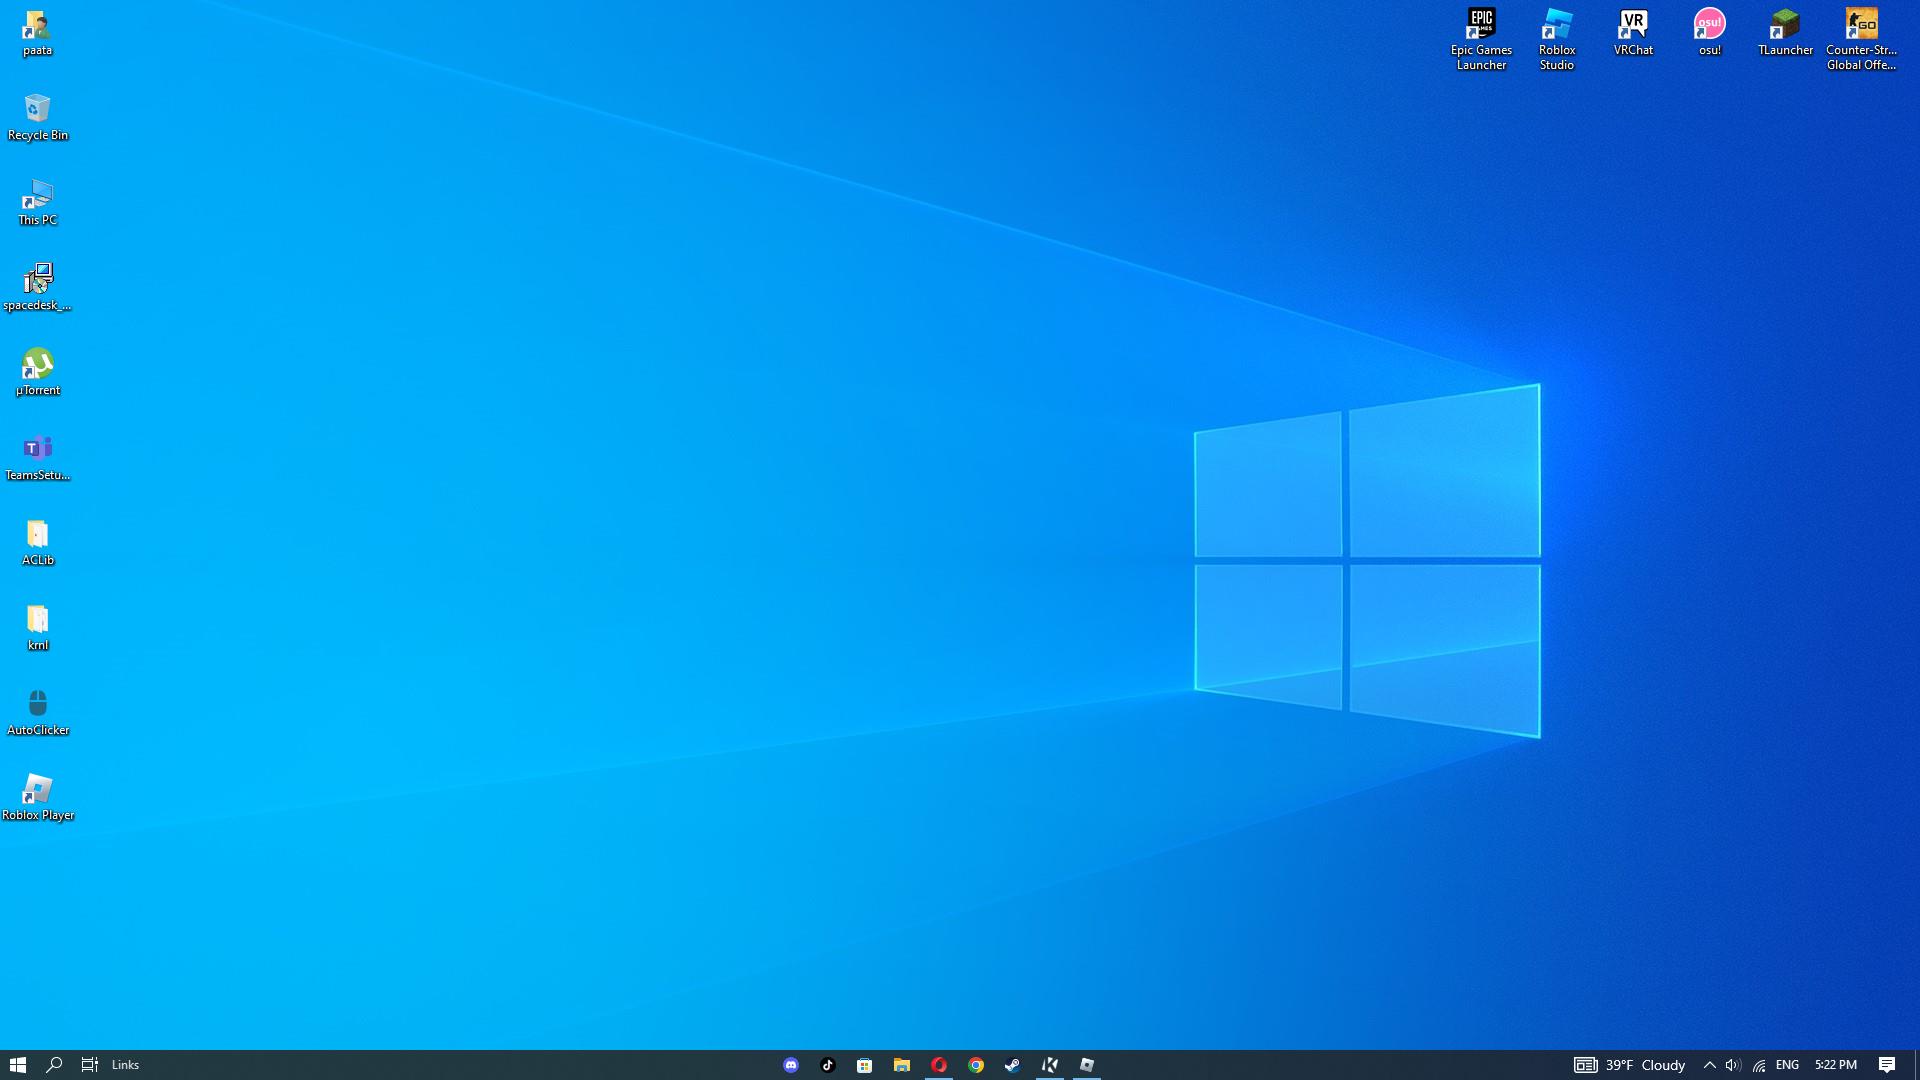This screenshot has height=1080, width=1920.
Task: Click the Links toolbar on the taskbar
Action: [125, 1065]
